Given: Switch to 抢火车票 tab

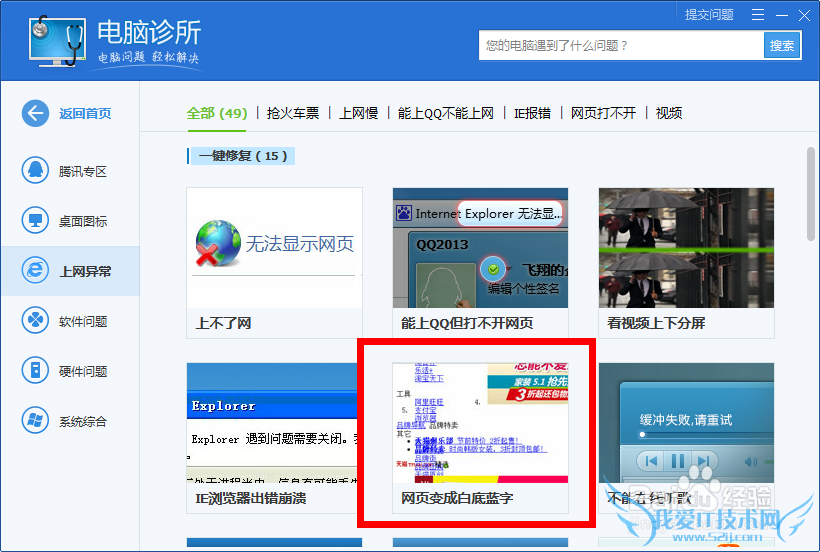Looking at the screenshot, I should pos(293,113).
